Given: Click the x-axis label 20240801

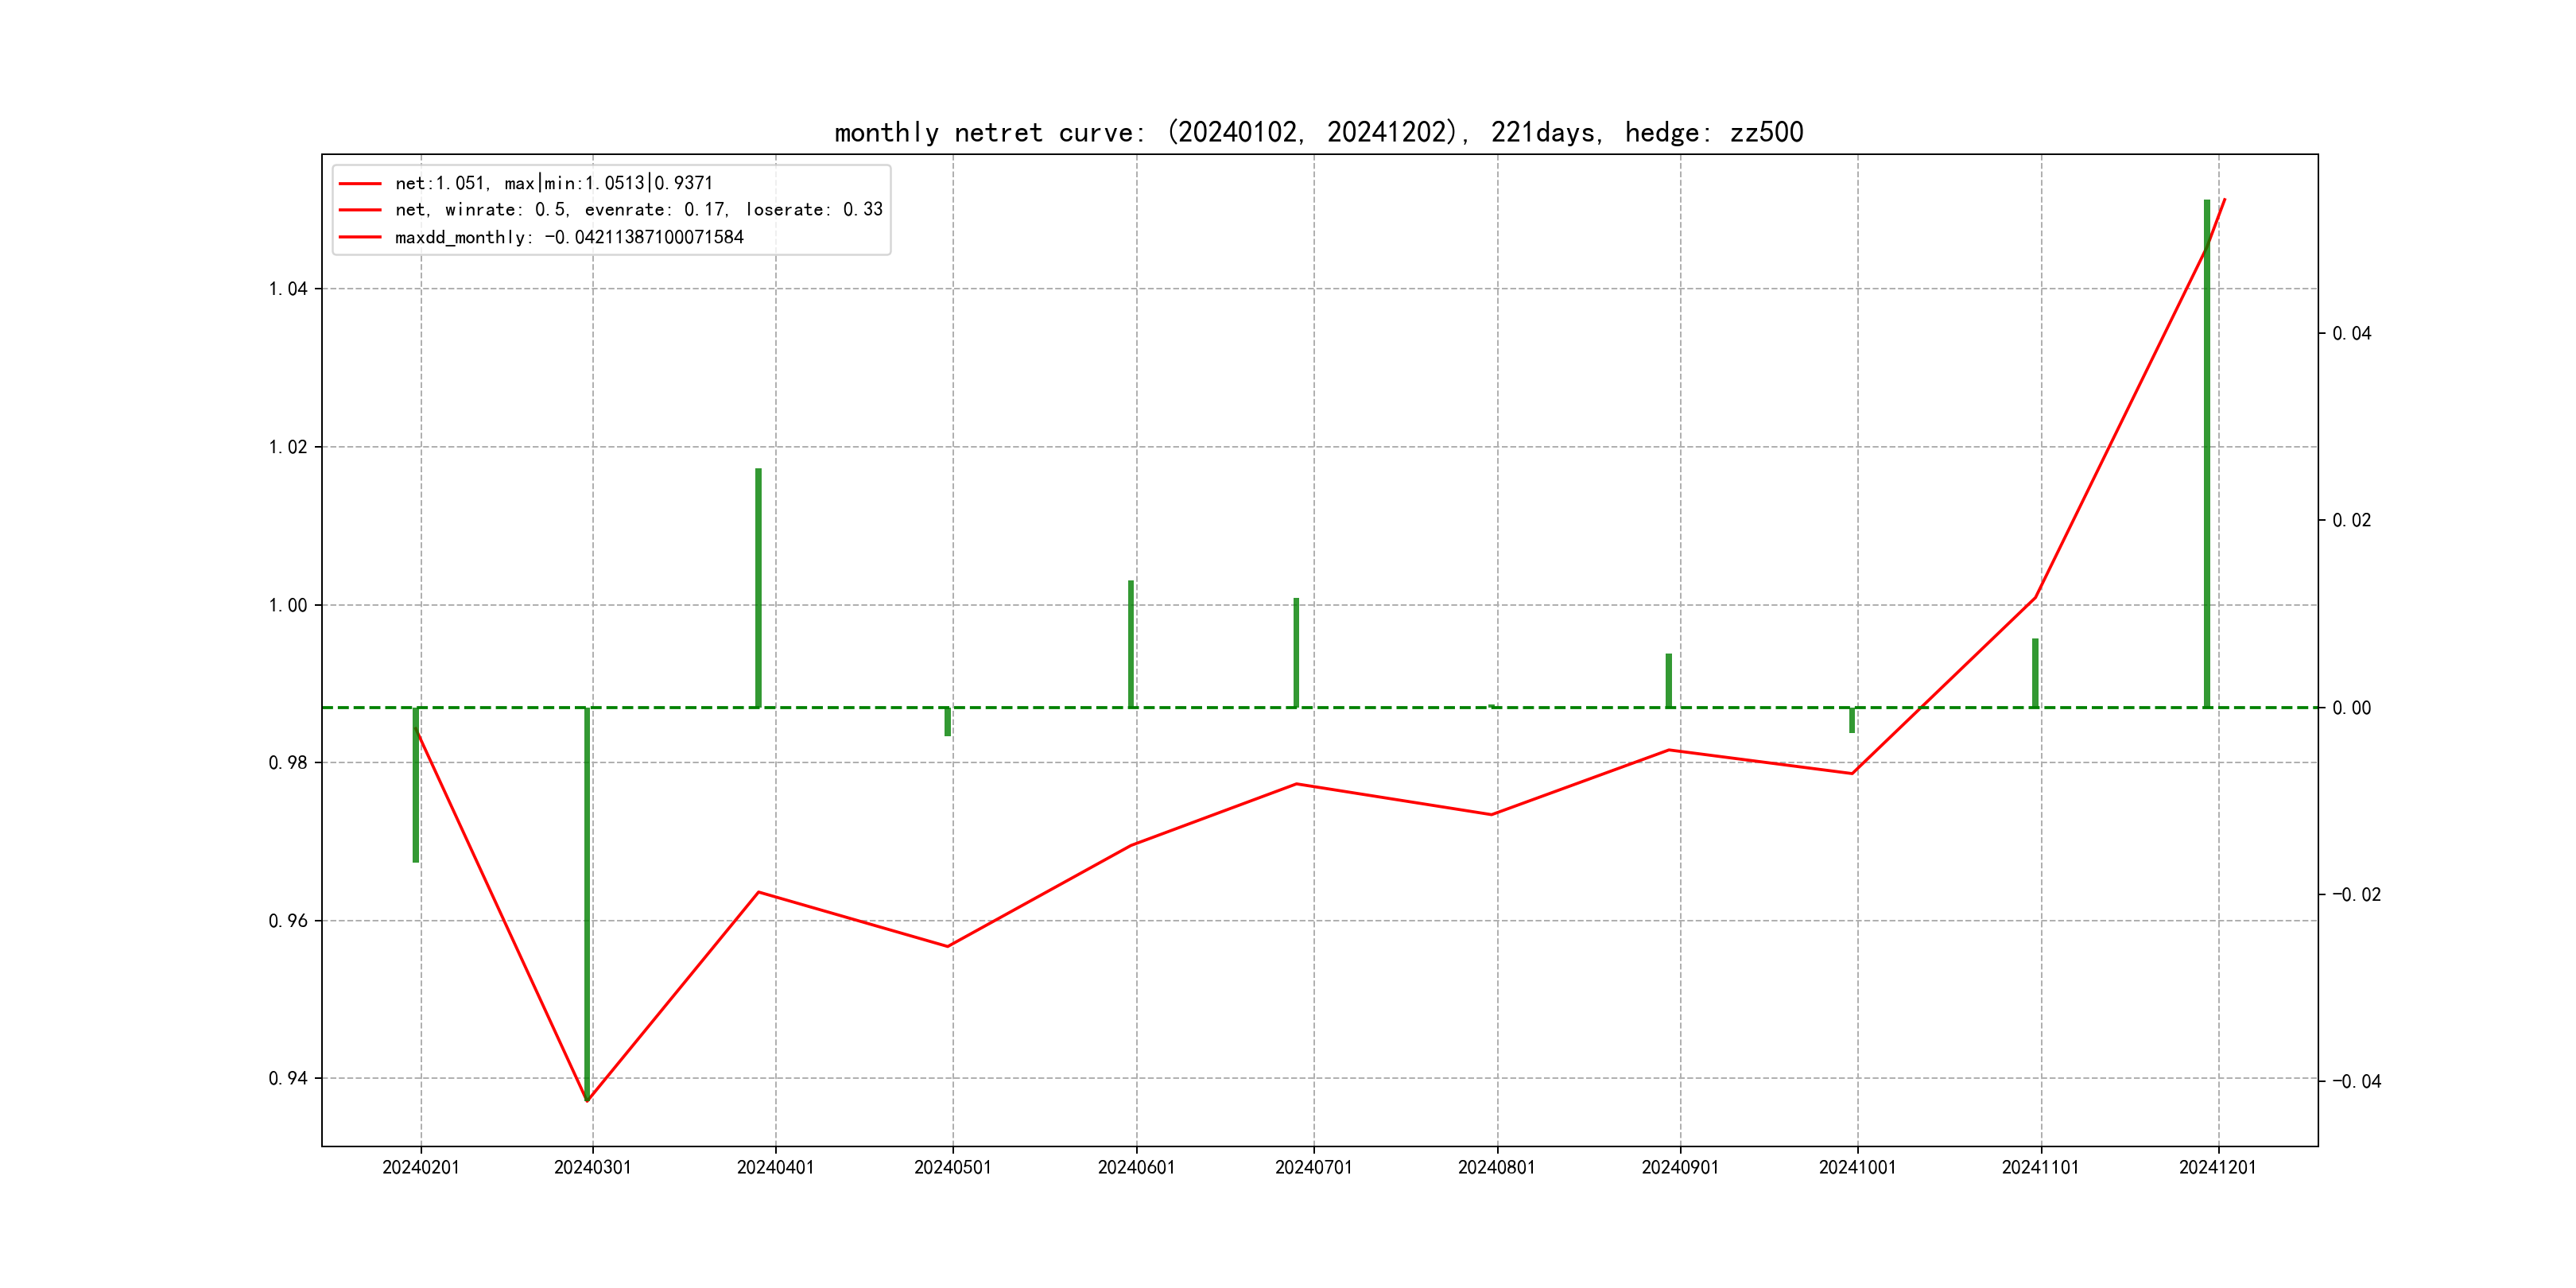Looking at the screenshot, I should (x=1496, y=1168).
